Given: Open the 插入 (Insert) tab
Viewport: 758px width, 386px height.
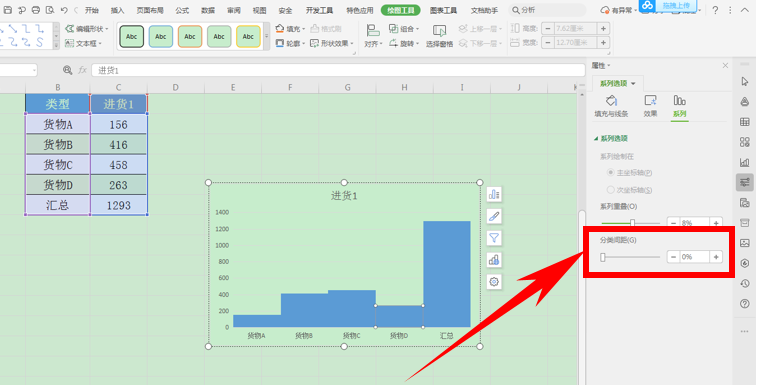Looking at the screenshot, I should coord(117,10).
